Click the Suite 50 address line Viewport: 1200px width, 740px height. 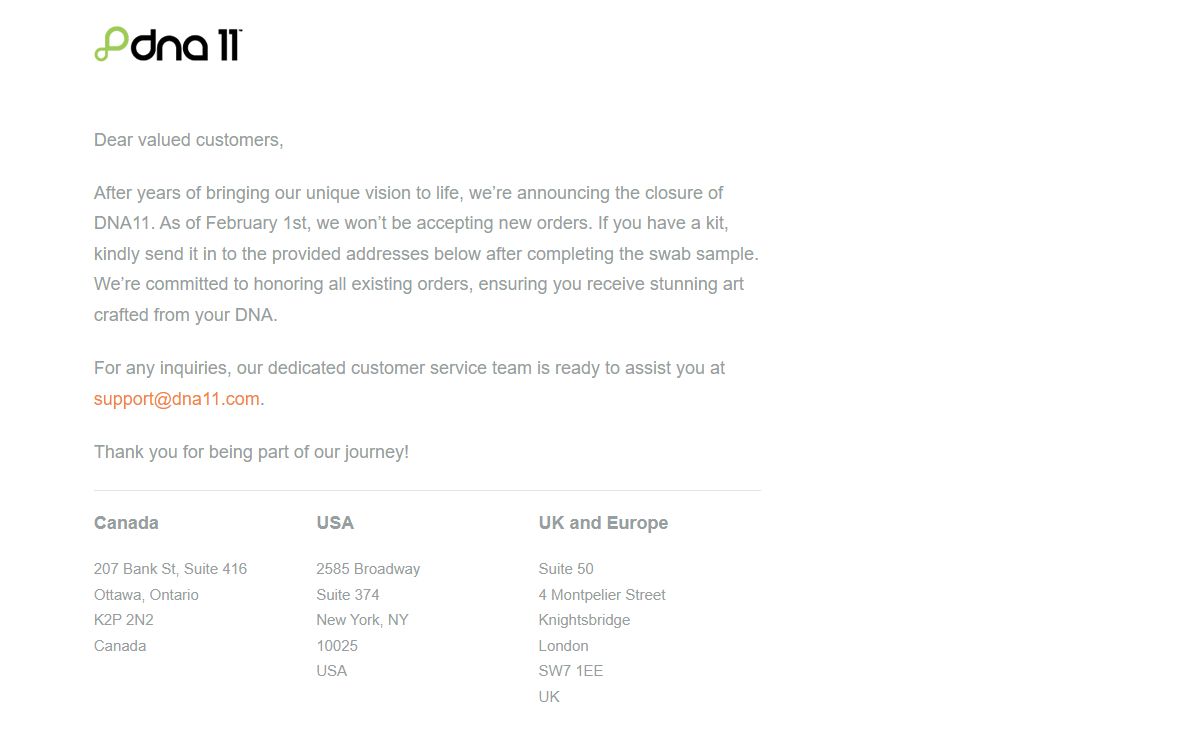click(x=566, y=569)
